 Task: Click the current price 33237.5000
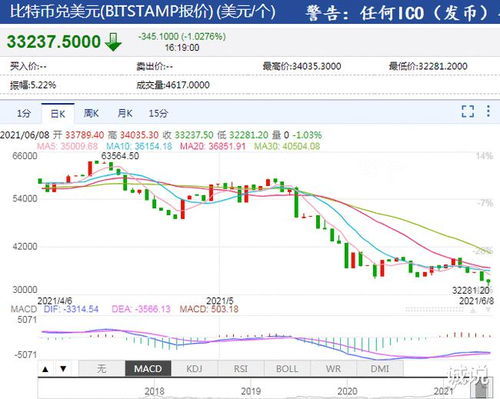[54, 42]
